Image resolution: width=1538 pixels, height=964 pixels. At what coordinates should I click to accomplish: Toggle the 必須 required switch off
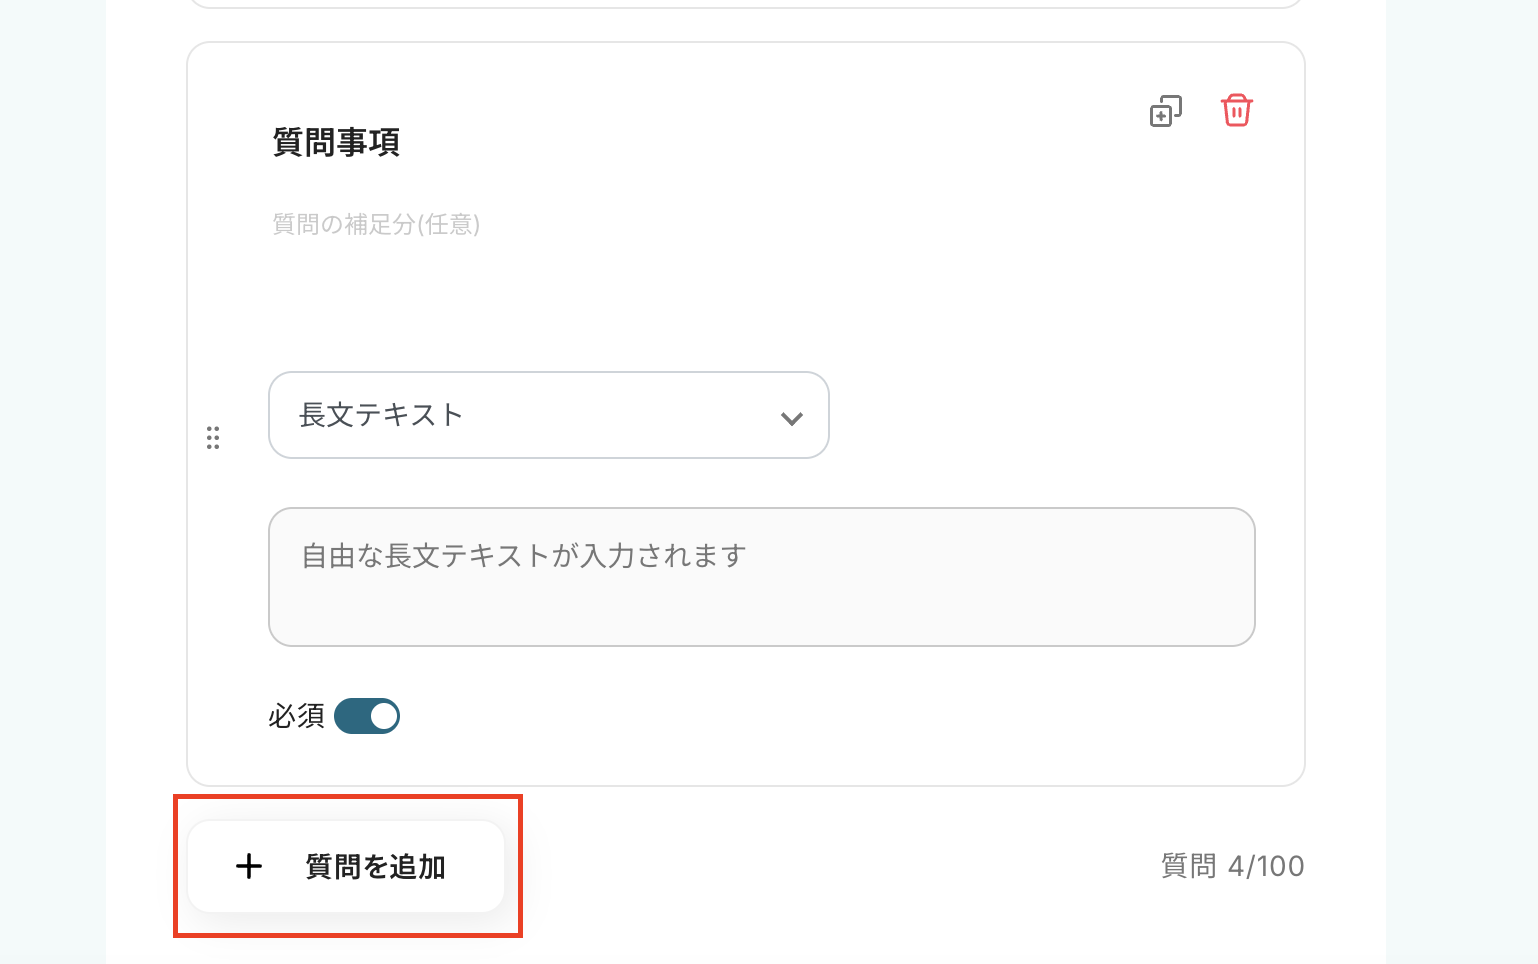pos(367,716)
